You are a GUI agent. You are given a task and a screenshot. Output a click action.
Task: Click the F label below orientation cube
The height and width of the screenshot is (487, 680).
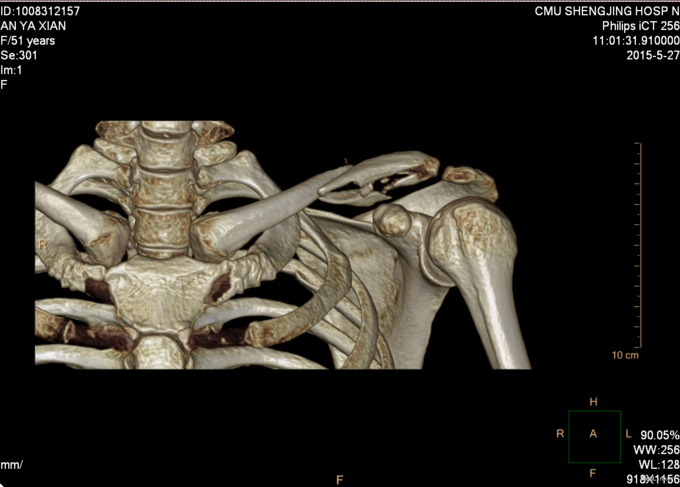(x=594, y=471)
